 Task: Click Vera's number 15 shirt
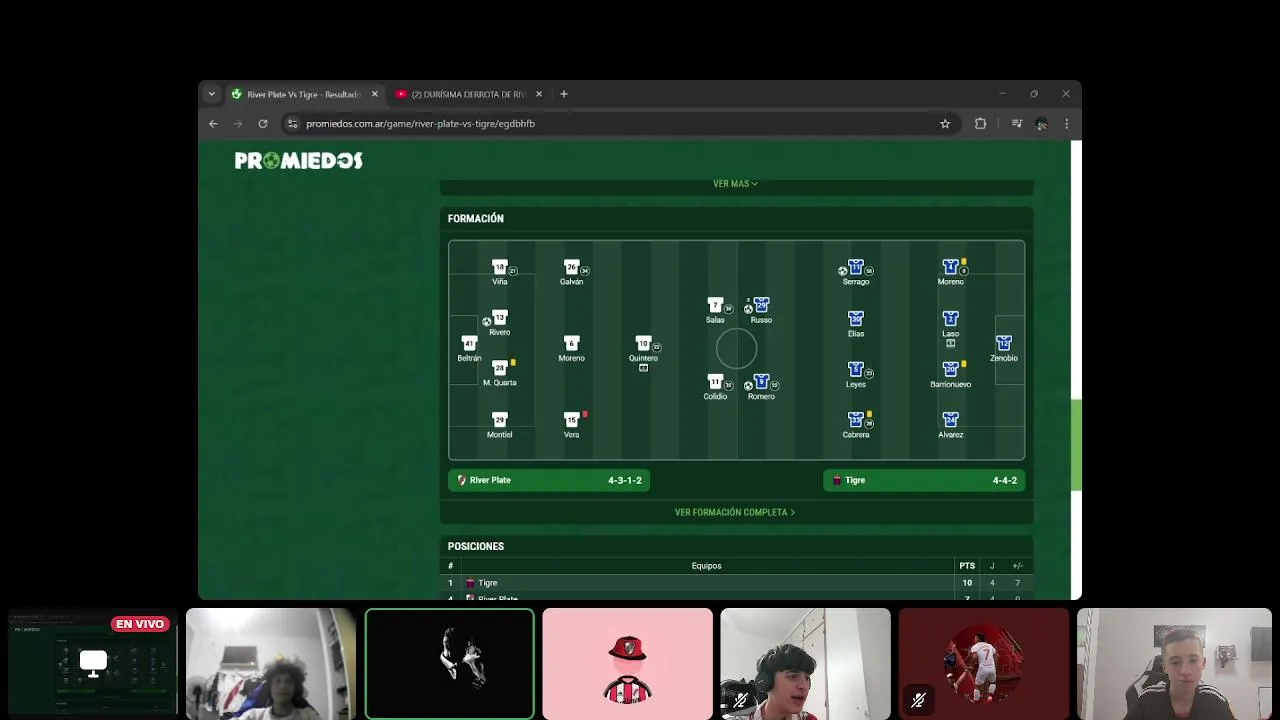571,420
